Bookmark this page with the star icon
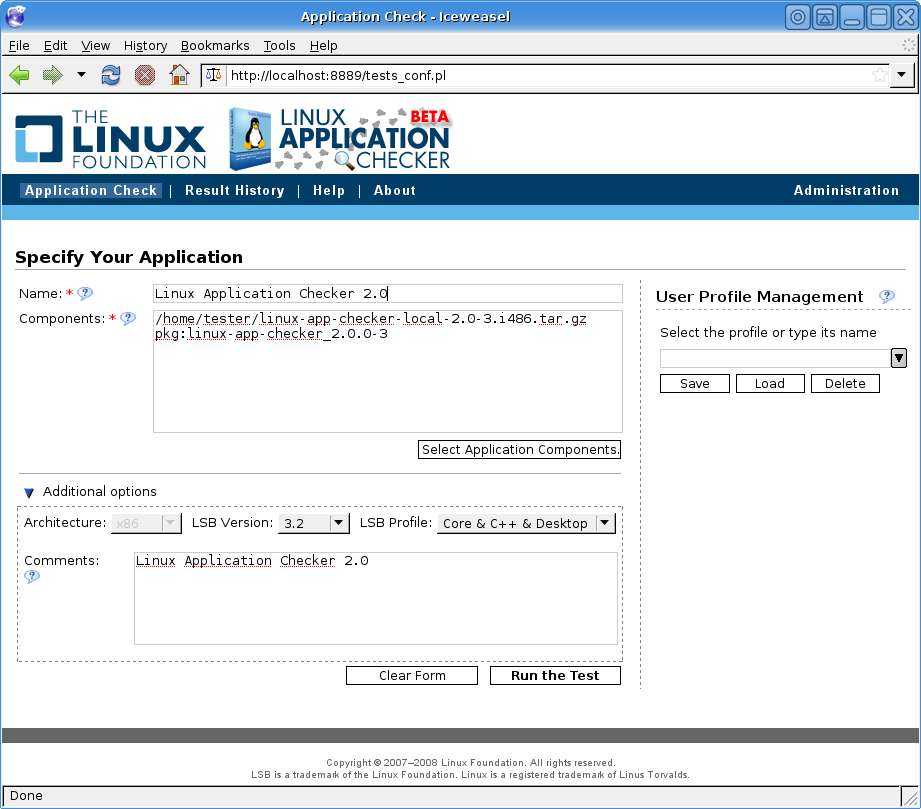This screenshot has width=921, height=809. 879,75
